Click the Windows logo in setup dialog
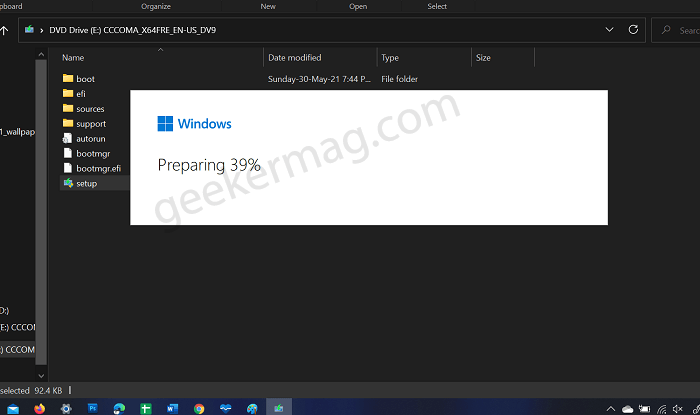 (165, 124)
